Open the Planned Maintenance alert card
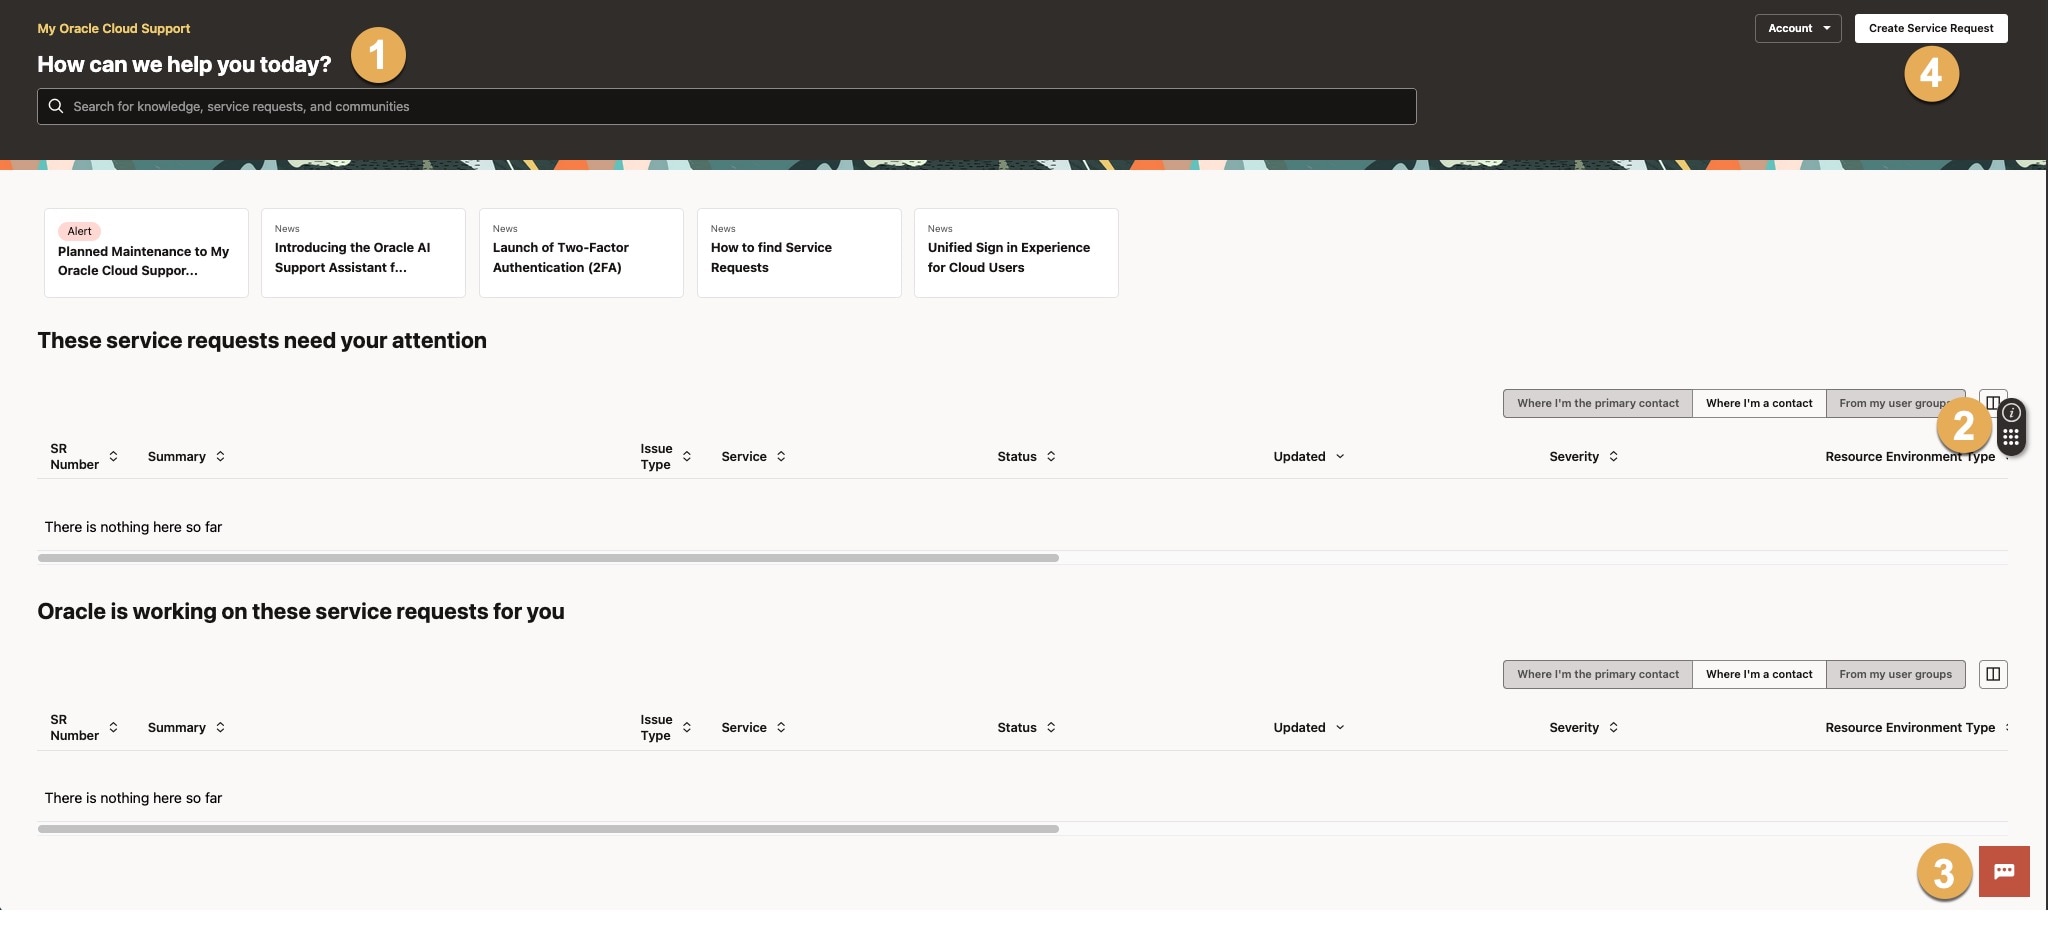Screen dimensions: 2066x929 tap(146, 253)
